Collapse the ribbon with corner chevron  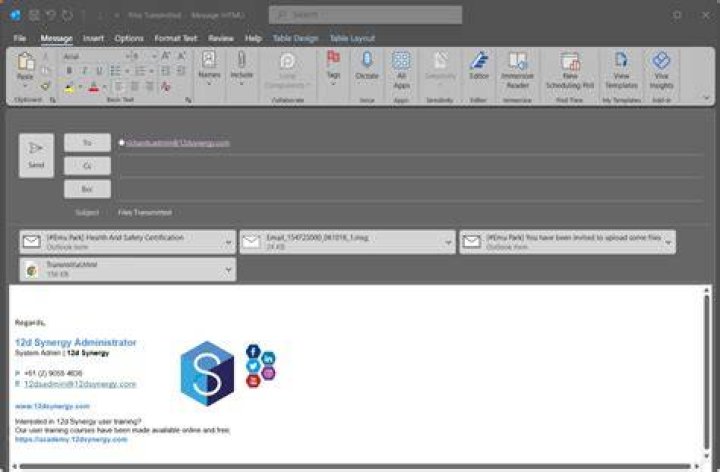coord(706,97)
